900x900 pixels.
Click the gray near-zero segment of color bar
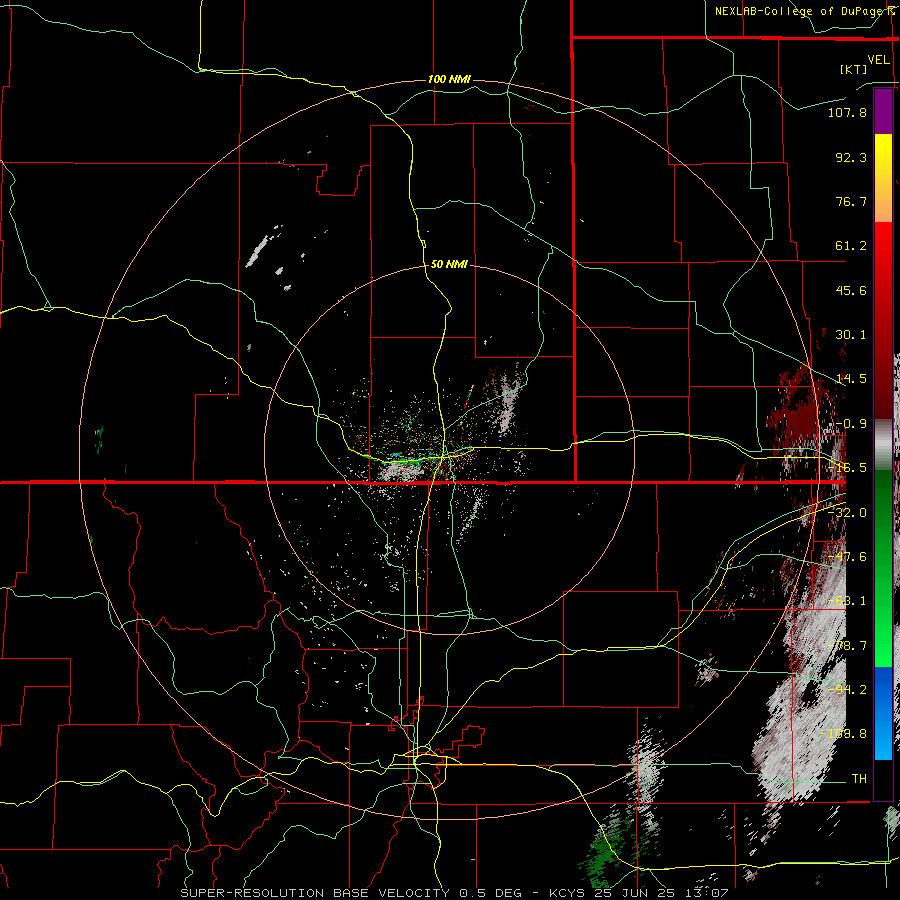coord(883,445)
